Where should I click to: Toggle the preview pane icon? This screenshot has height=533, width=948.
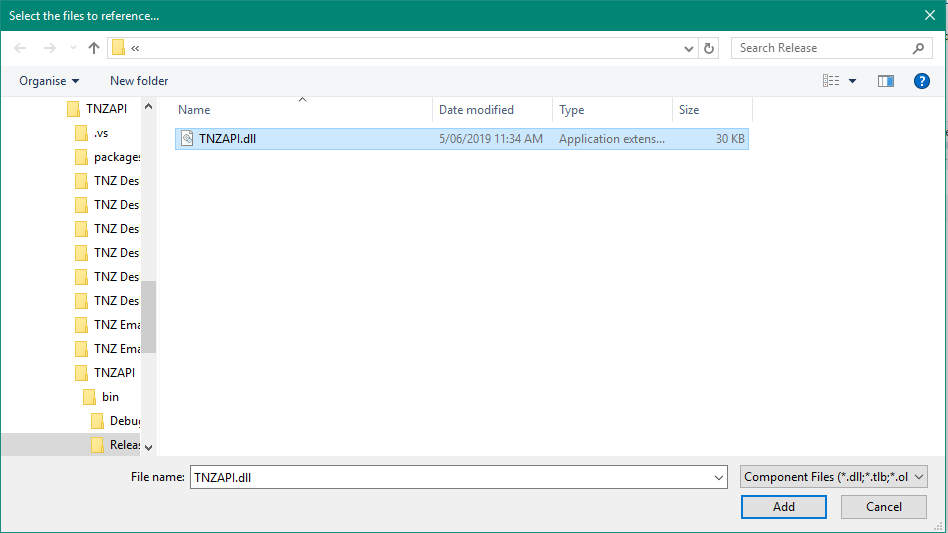click(x=885, y=81)
